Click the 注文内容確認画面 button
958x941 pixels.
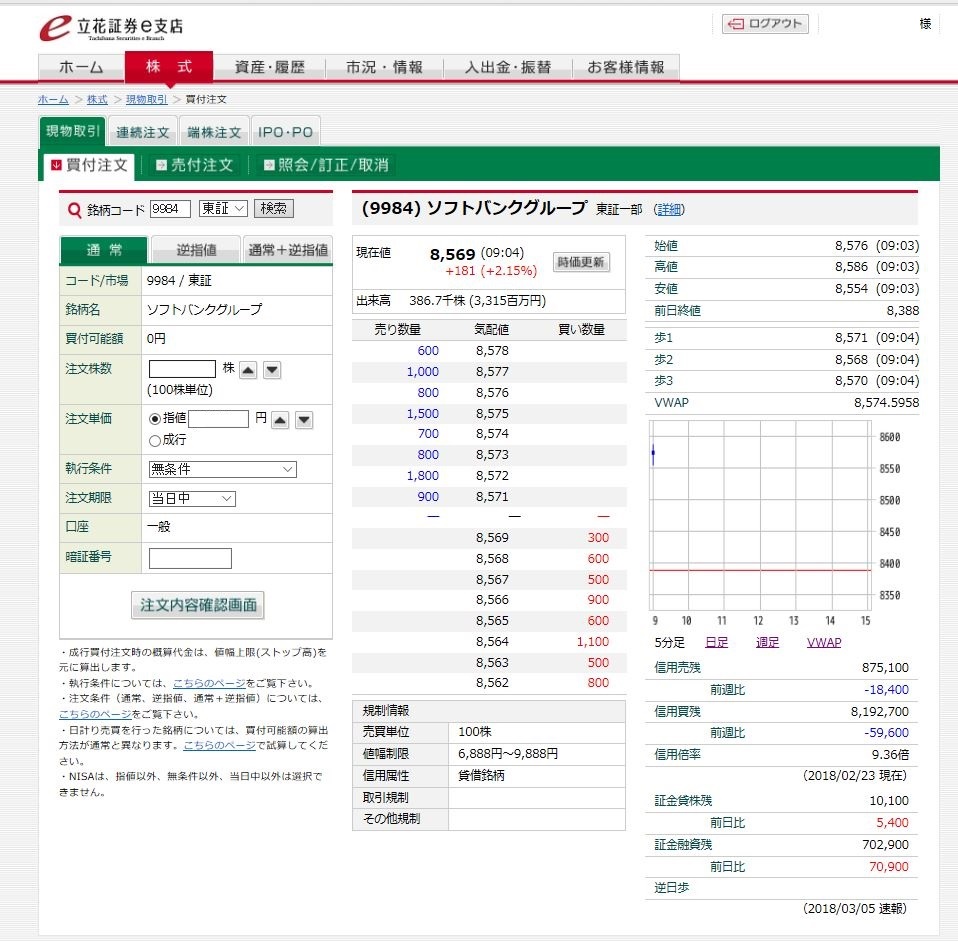point(198,605)
